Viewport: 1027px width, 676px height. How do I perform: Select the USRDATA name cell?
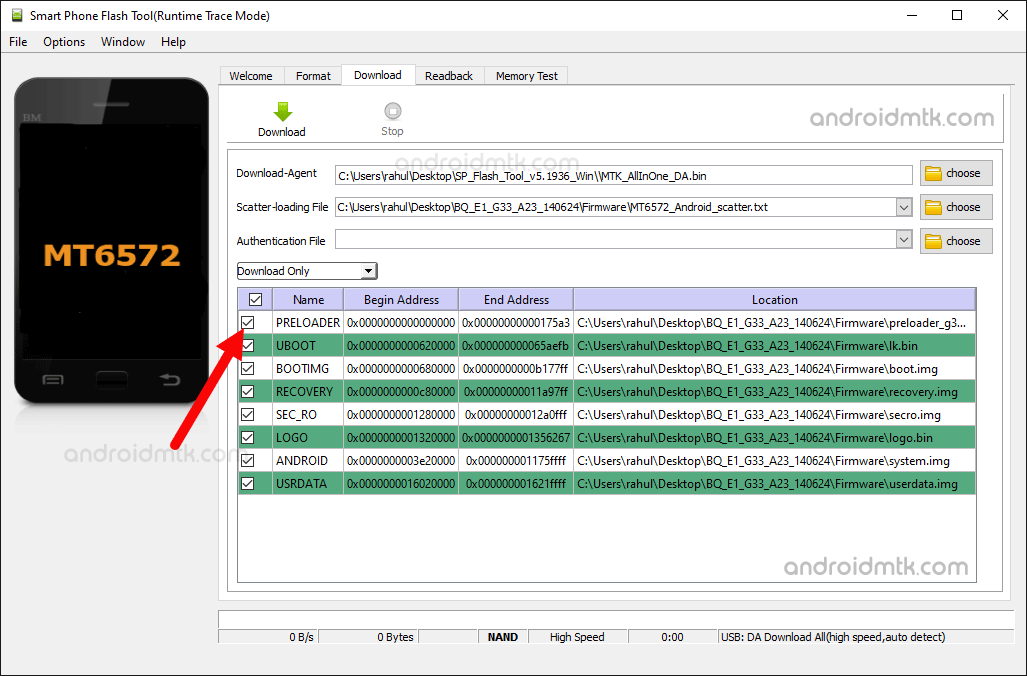[308, 483]
